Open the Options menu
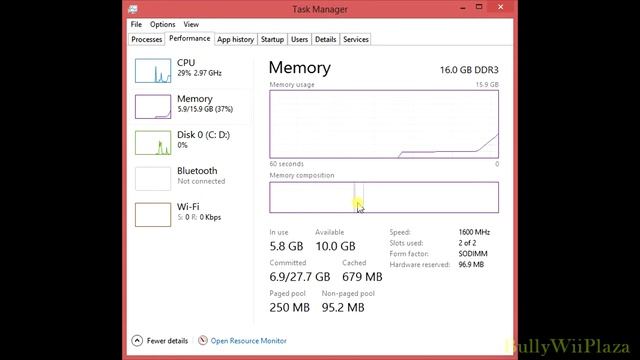 (162, 24)
